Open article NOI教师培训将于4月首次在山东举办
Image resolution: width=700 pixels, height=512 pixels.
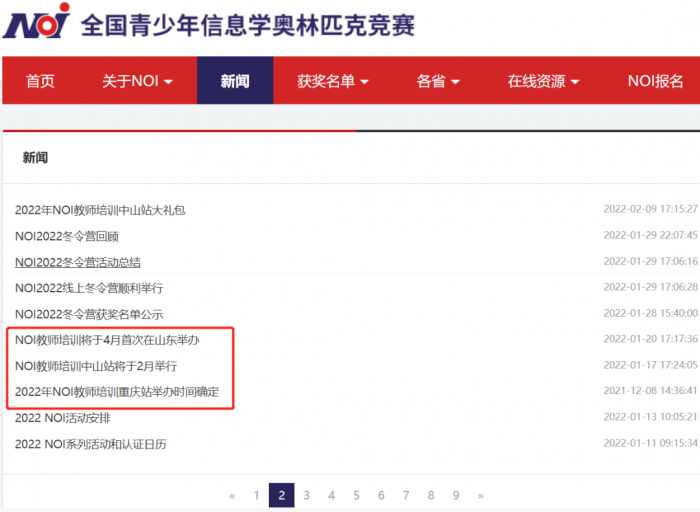click(x=107, y=340)
